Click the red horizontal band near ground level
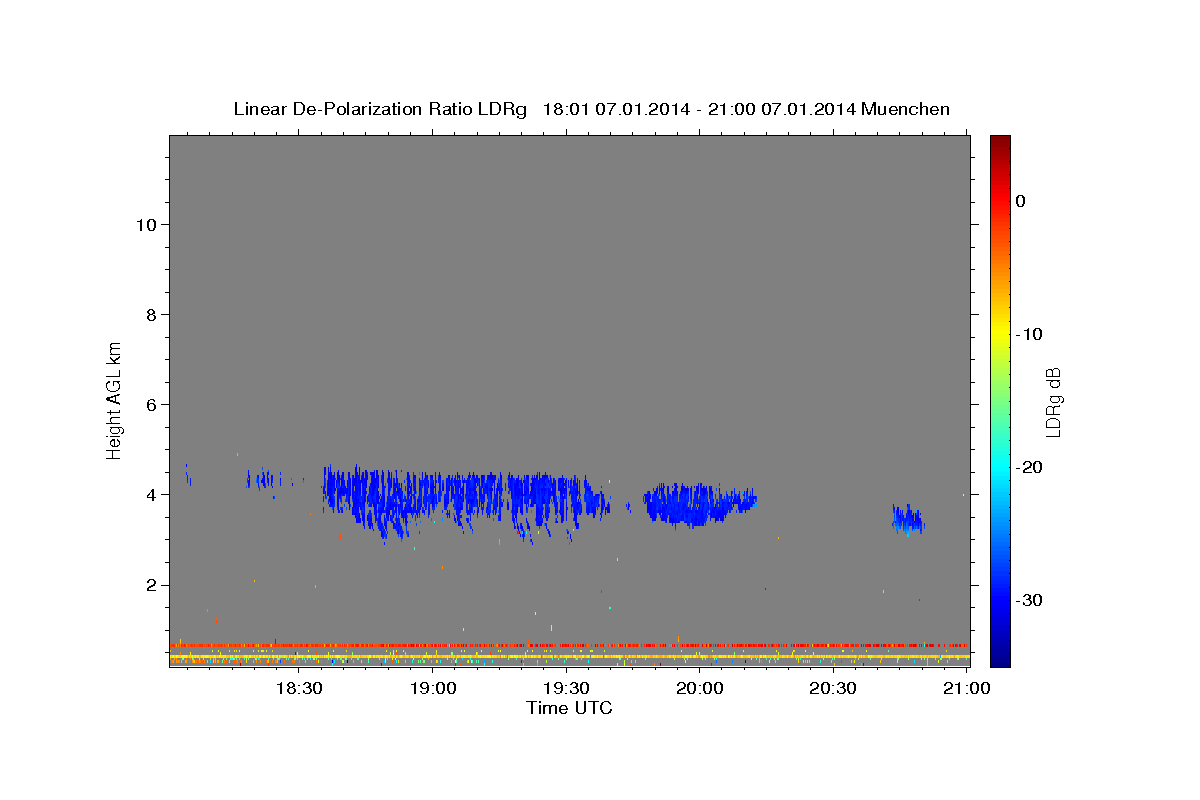 click(569, 645)
